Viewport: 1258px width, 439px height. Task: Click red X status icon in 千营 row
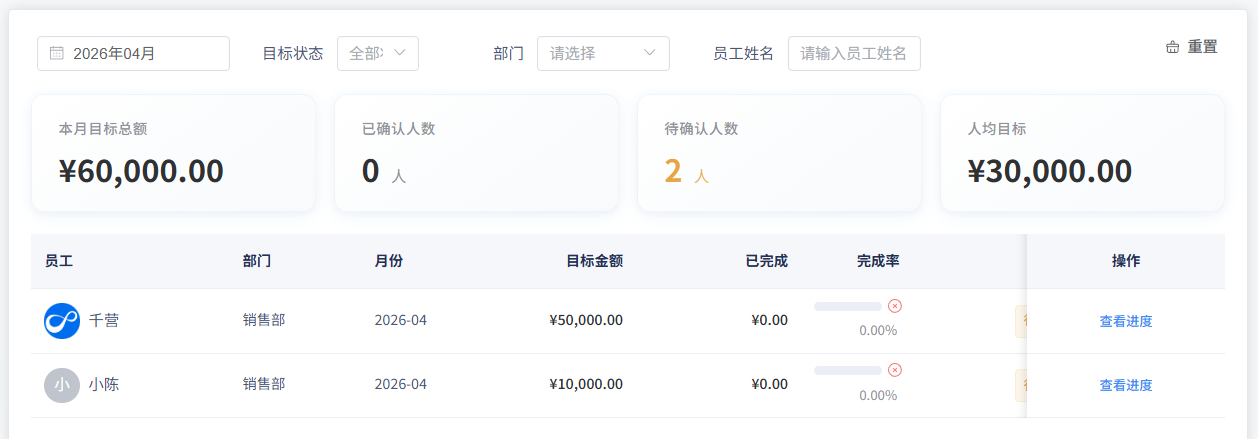point(895,306)
